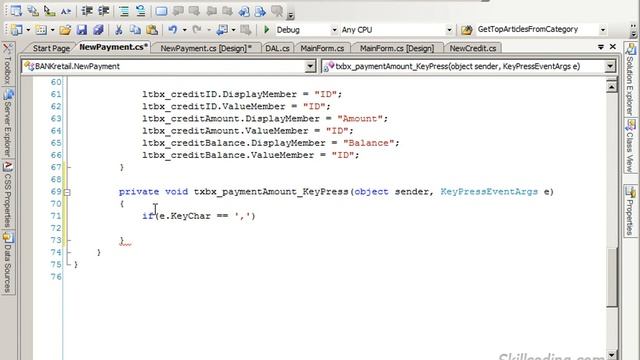Click the Copy icon
Viewport: 640px width, 360px height.
pyautogui.click(x=135, y=30)
